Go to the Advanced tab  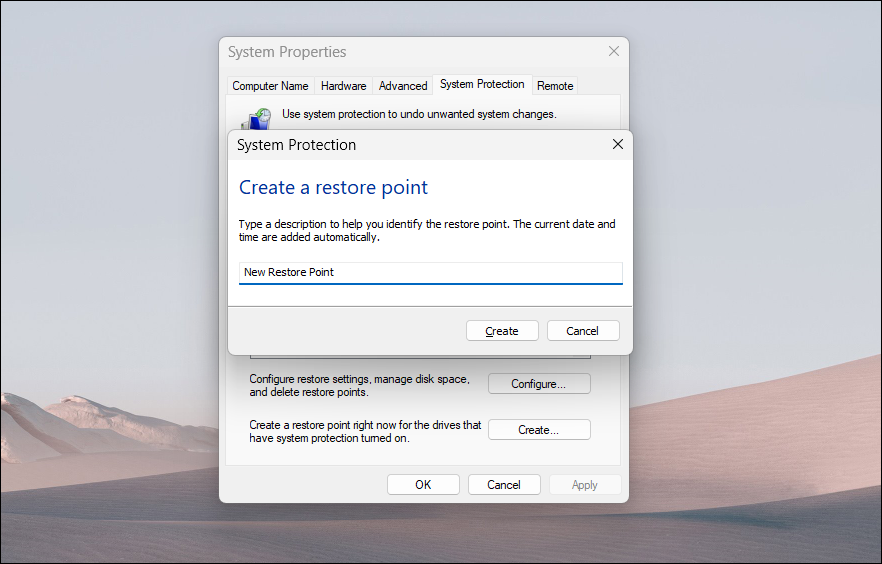click(x=403, y=86)
